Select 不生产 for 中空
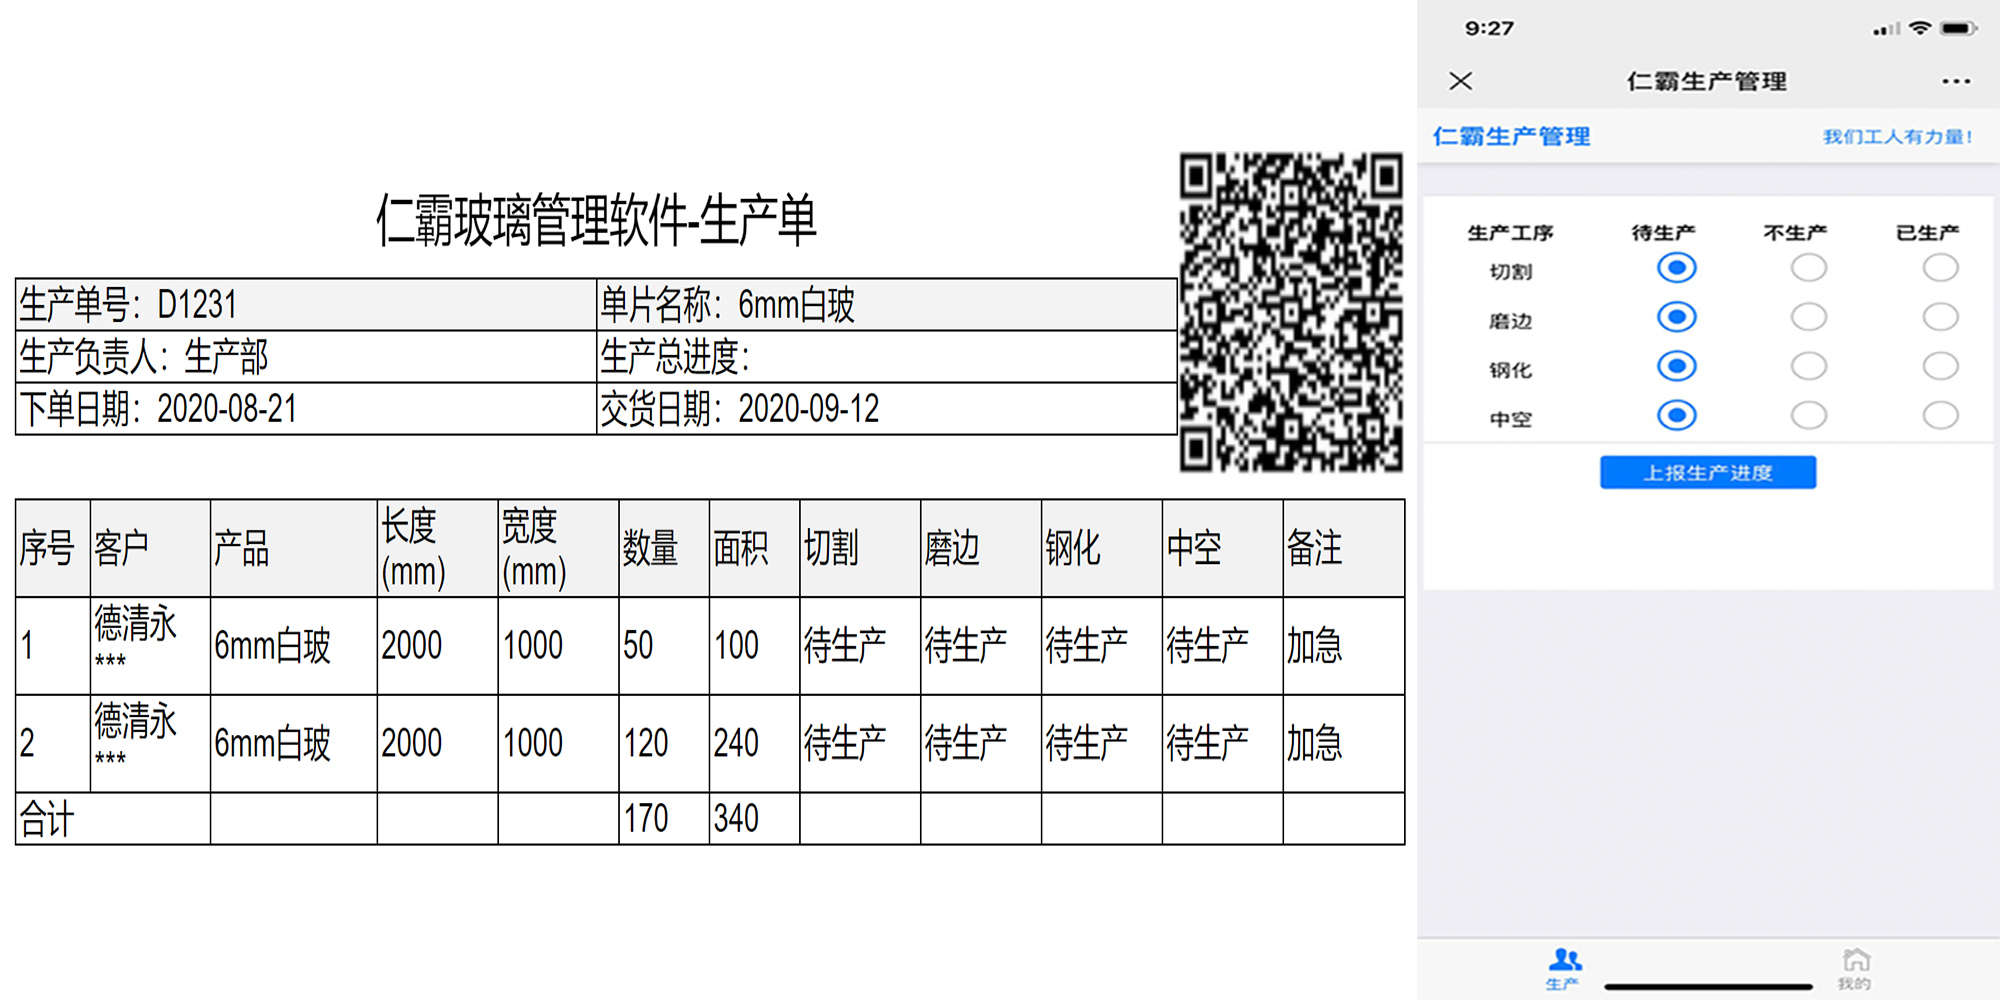2000x1000 pixels. click(1808, 415)
